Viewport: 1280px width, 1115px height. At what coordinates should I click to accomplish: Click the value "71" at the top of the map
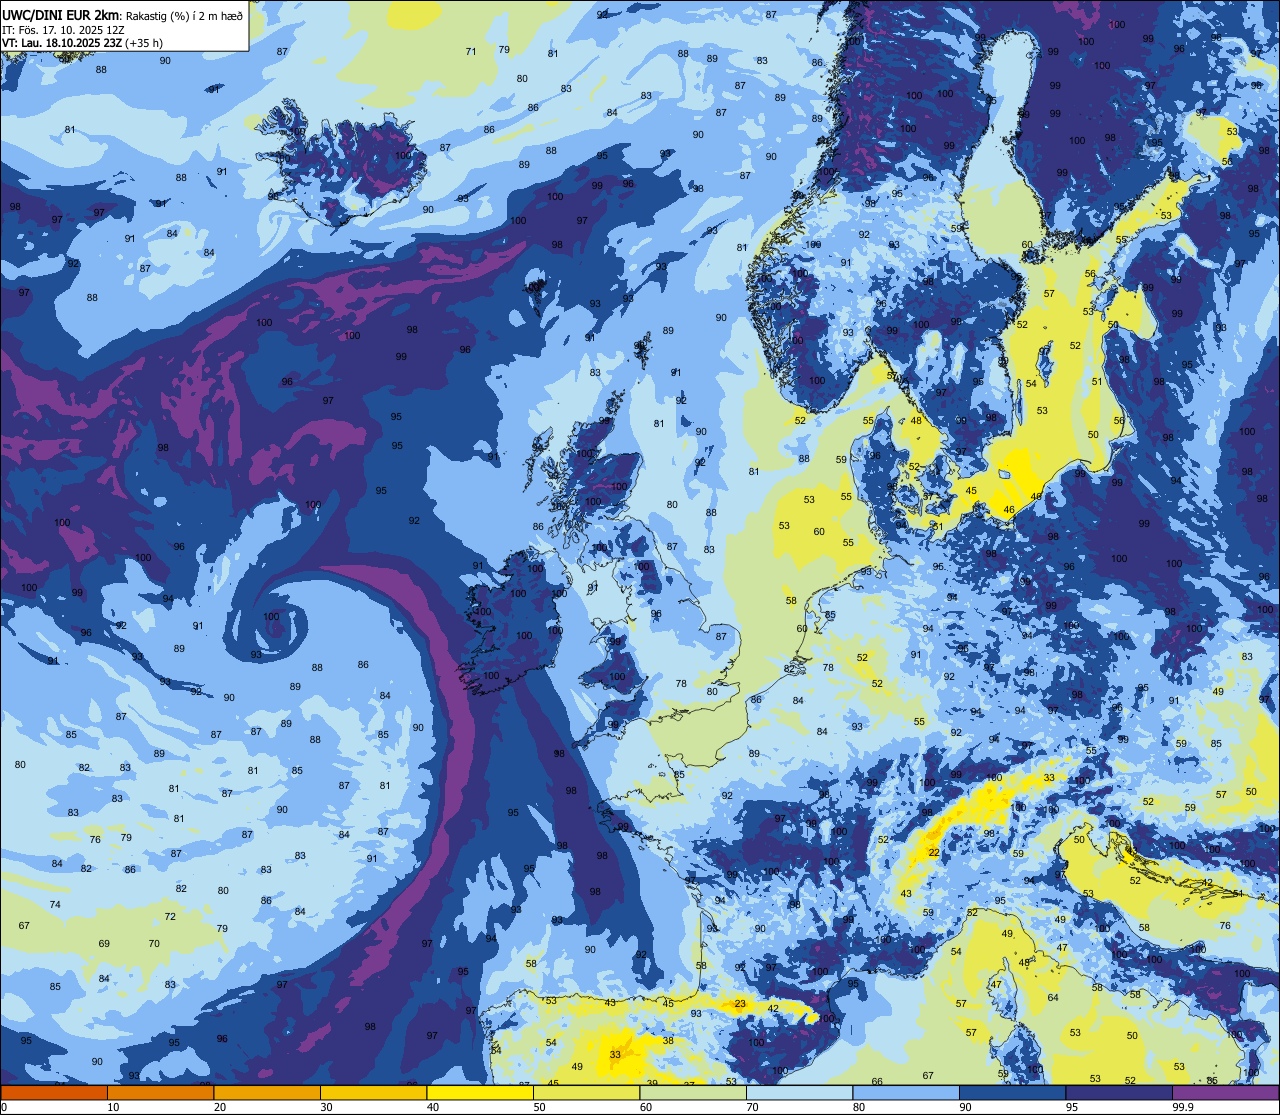tap(471, 51)
